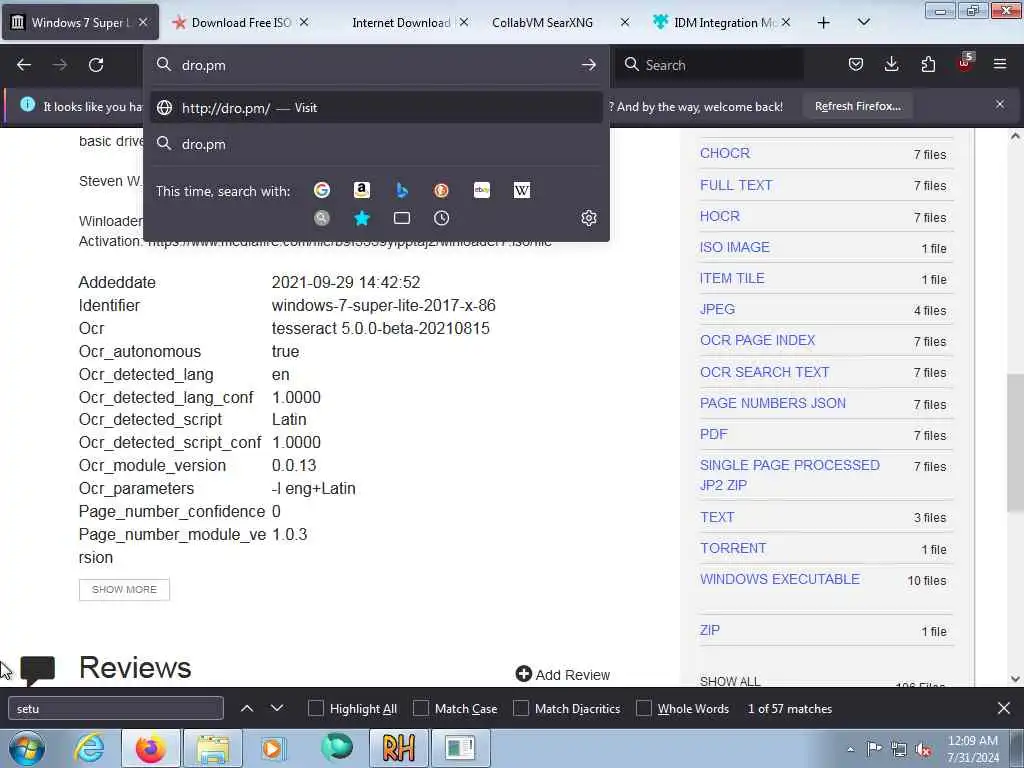This screenshot has width=1024, height=768.
Task: Open the FULL TEXT download link
Action: tap(736, 185)
